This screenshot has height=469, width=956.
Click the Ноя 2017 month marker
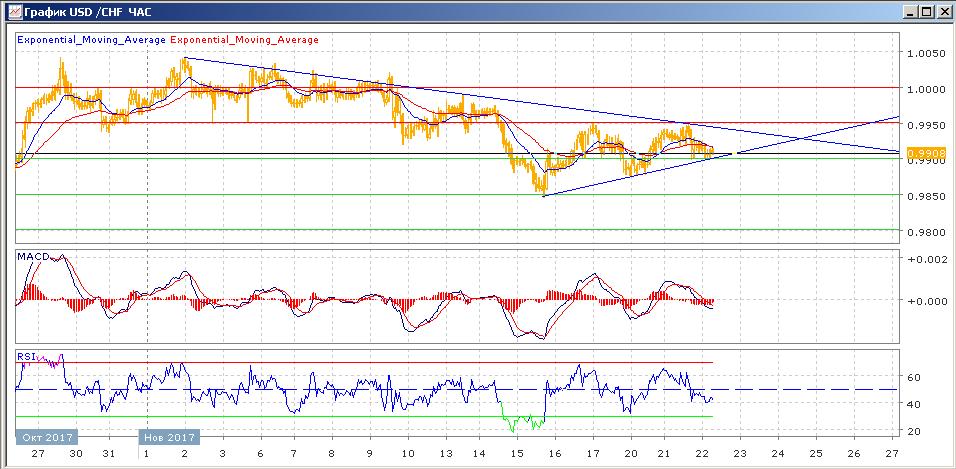[x=168, y=437]
